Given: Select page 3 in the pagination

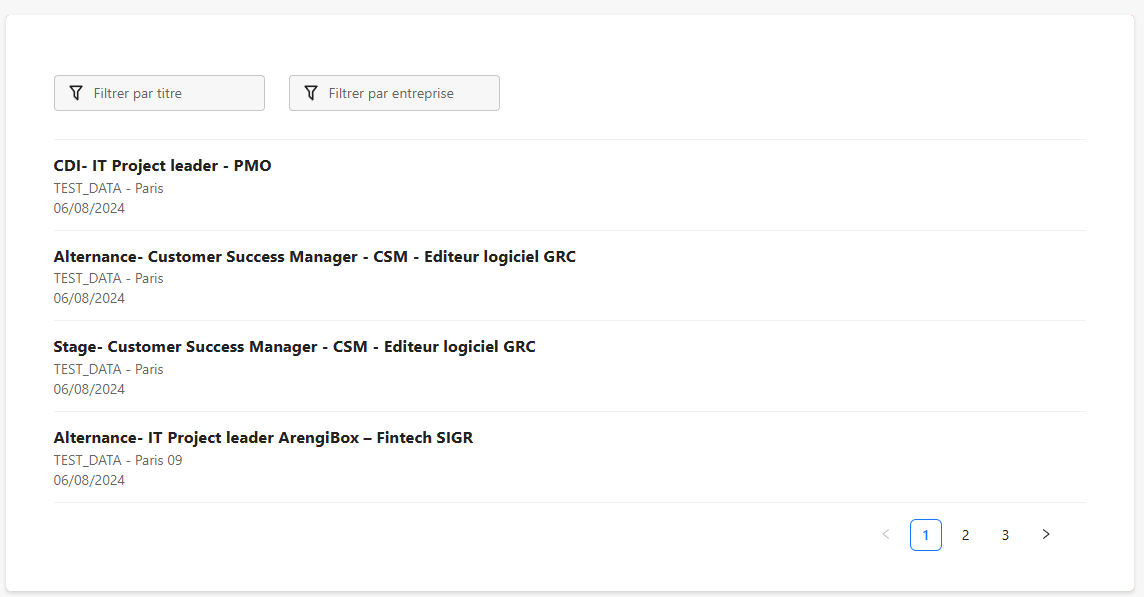Looking at the screenshot, I should click(x=1005, y=534).
